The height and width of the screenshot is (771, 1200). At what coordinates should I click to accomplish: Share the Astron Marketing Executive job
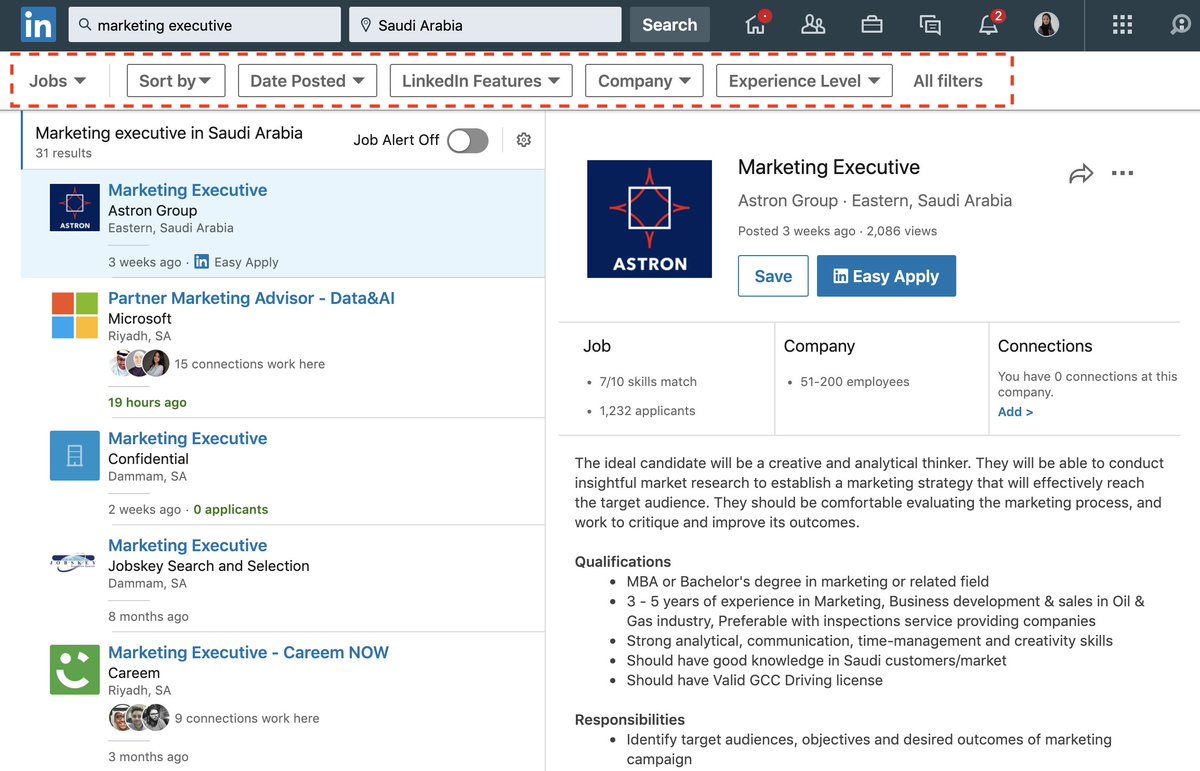pyautogui.click(x=1081, y=174)
